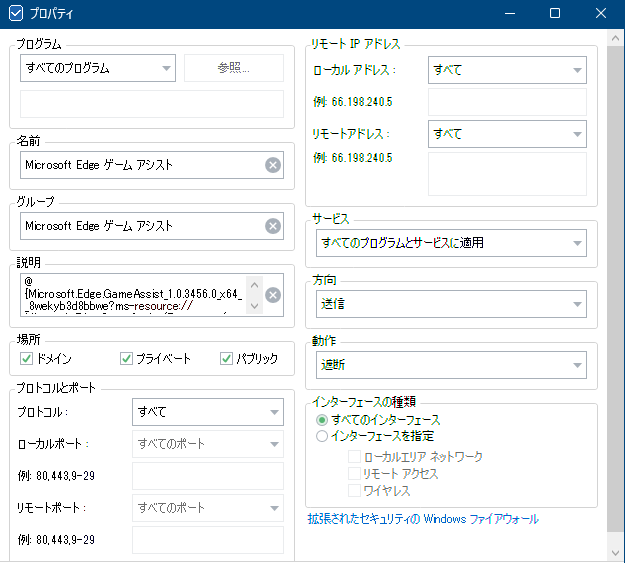Image resolution: width=625 pixels, height=563 pixels.
Task: Open the 方向 dropdown showing 送信
Action: [x=450, y=304]
